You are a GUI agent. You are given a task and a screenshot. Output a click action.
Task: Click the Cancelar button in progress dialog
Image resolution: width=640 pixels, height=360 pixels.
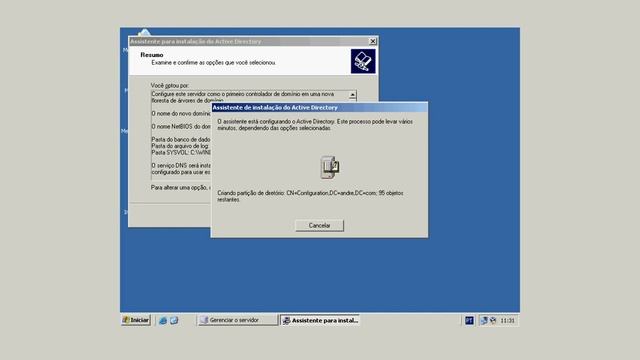(319, 225)
